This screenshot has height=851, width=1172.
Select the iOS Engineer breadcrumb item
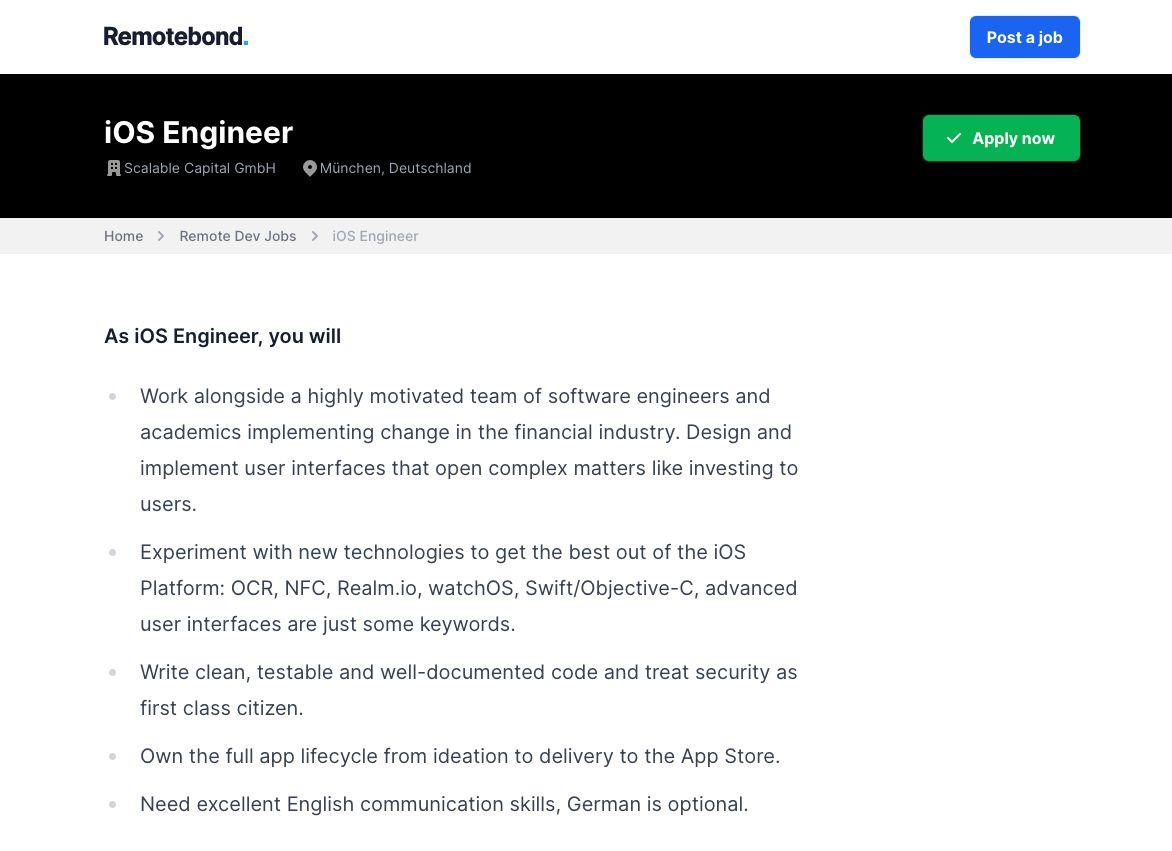coord(375,236)
